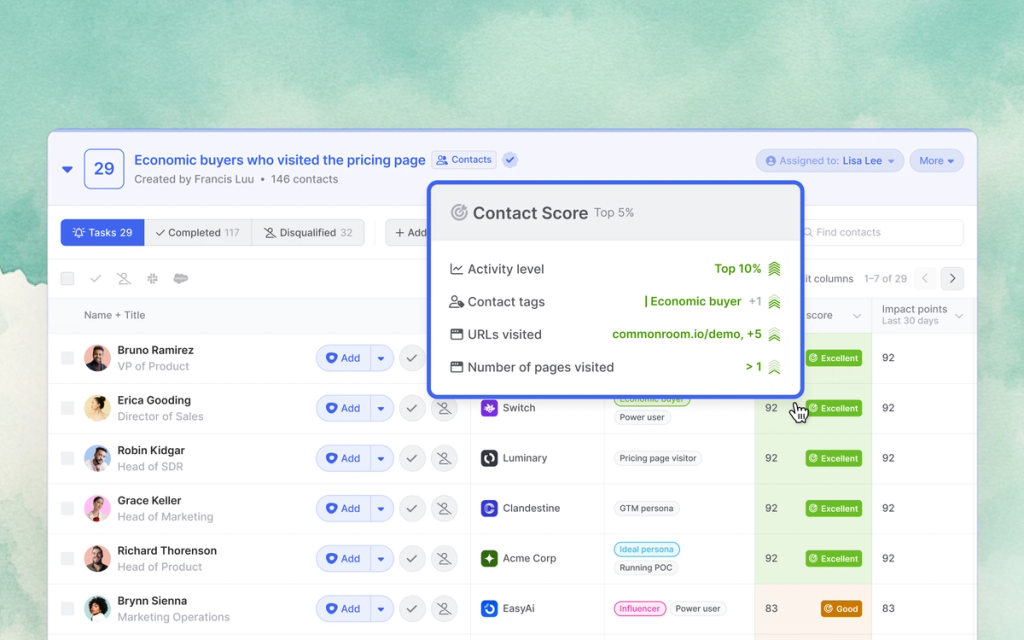The image size is (1024, 640).
Task: Open the Assigned to Lisa Lee dropdown
Action: (829, 161)
